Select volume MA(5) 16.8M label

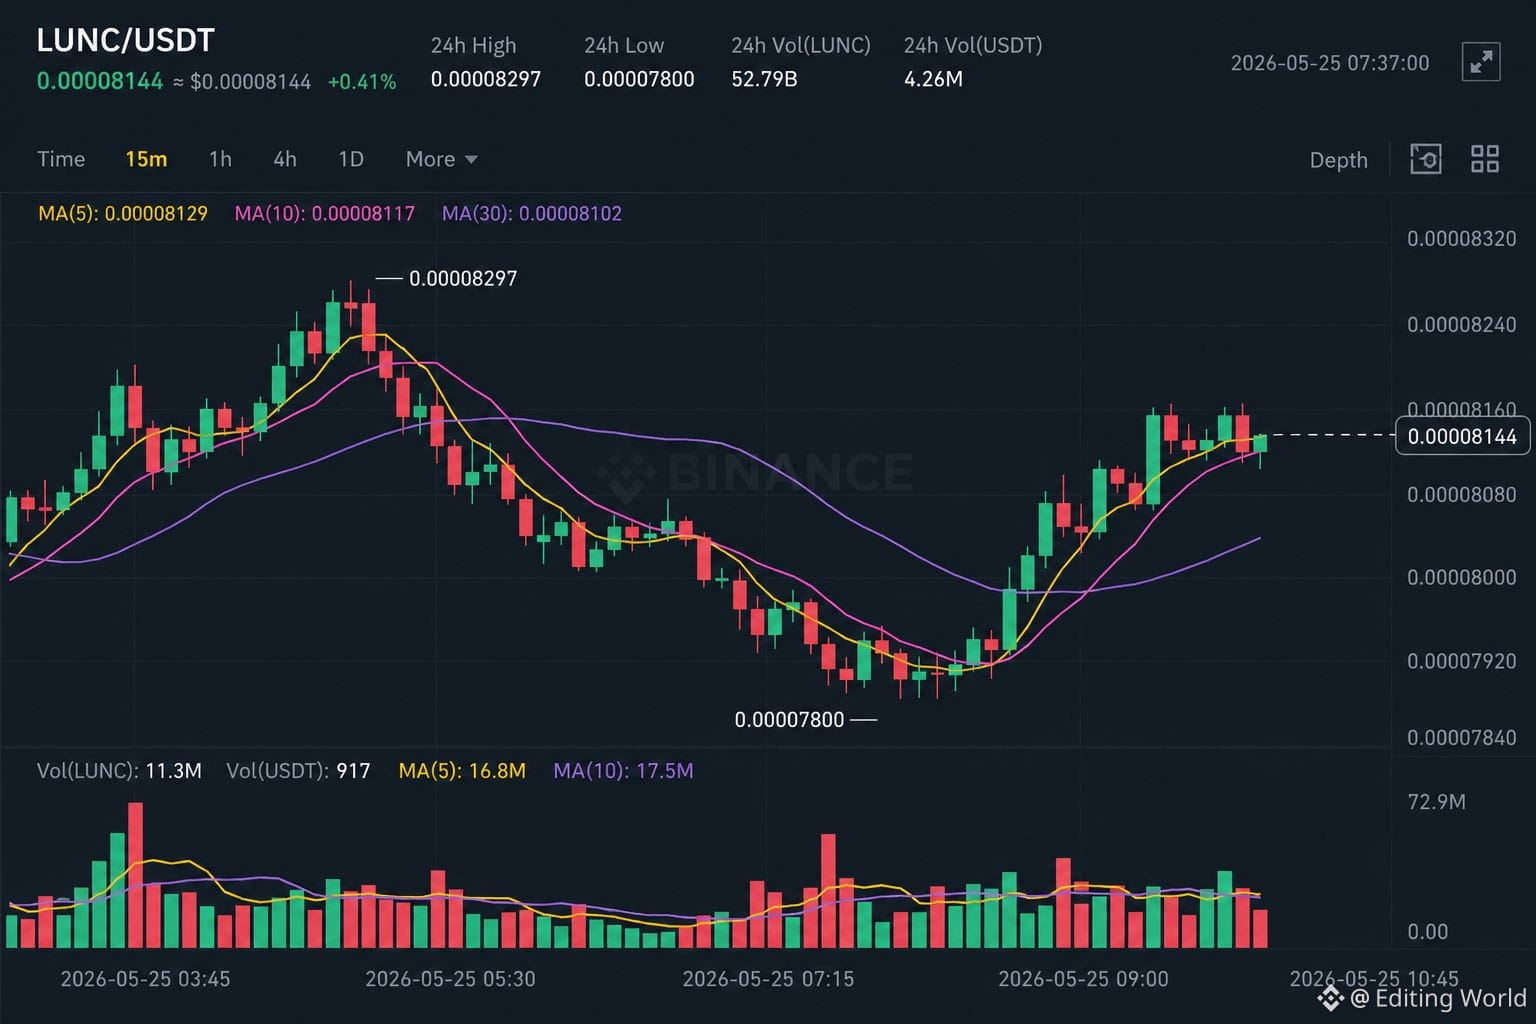click(x=462, y=771)
